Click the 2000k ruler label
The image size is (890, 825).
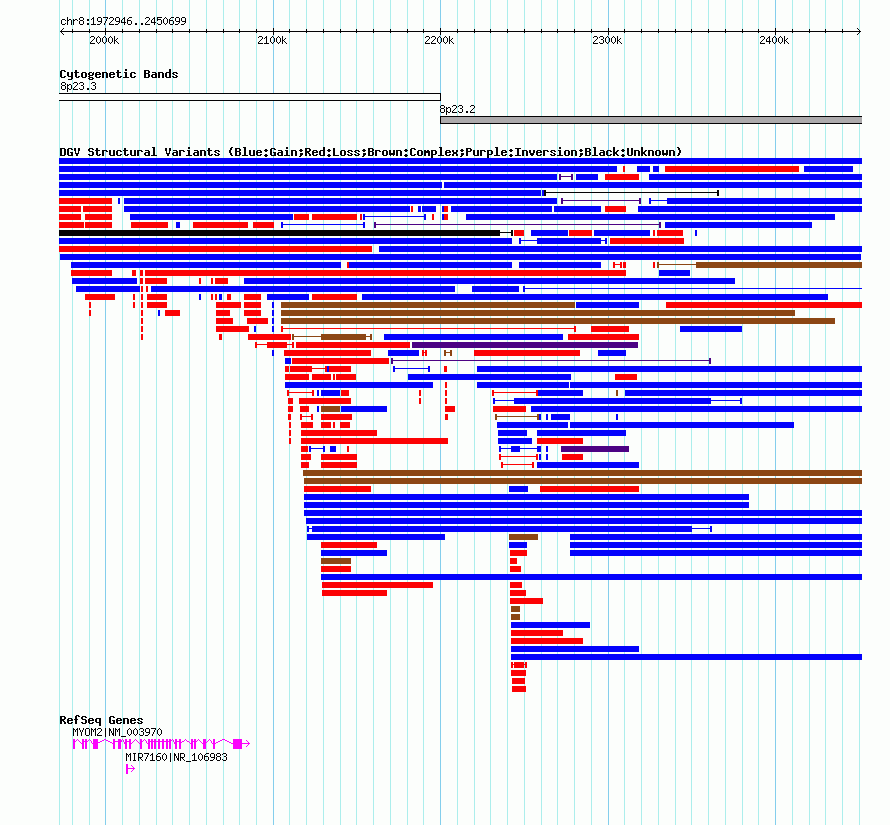coord(104,40)
